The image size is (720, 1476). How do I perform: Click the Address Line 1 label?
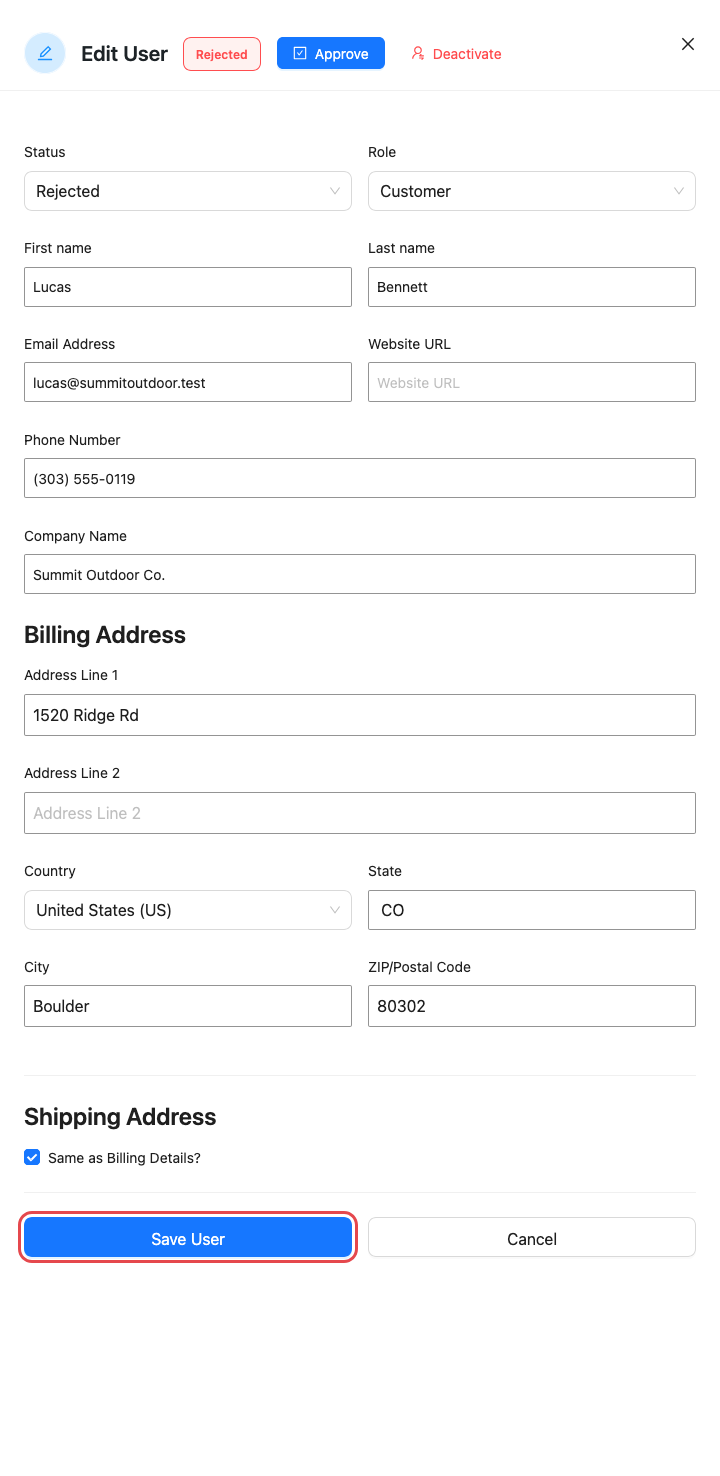(71, 675)
